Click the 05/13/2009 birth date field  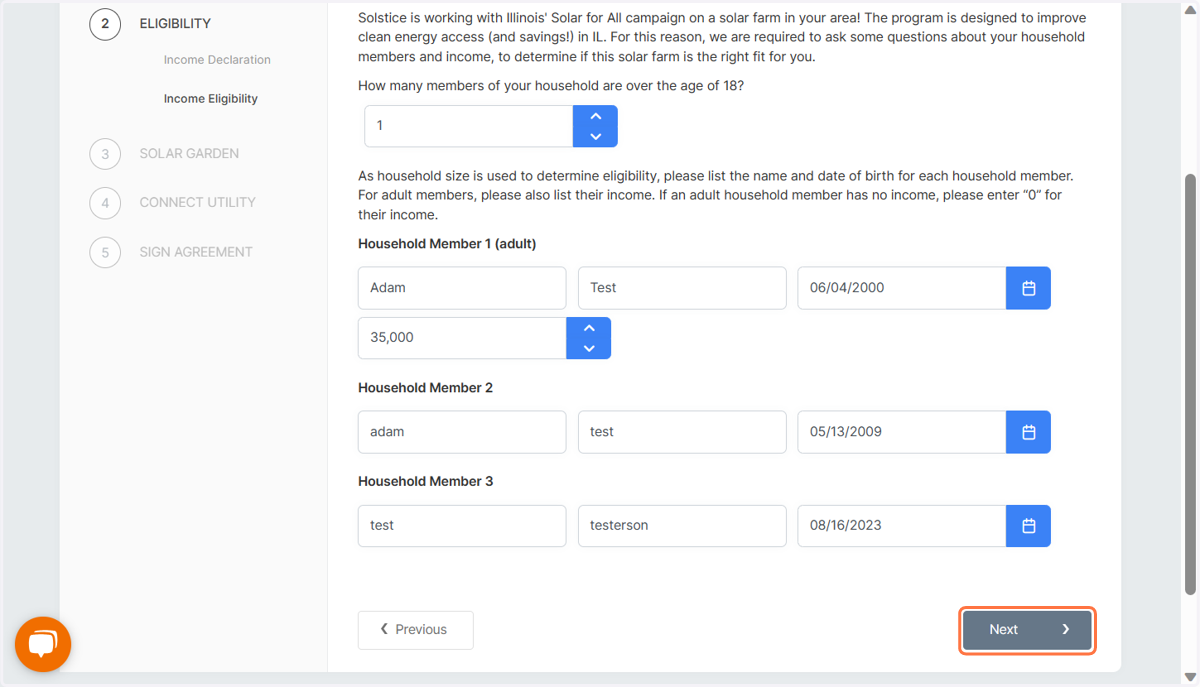coord(902,432)
